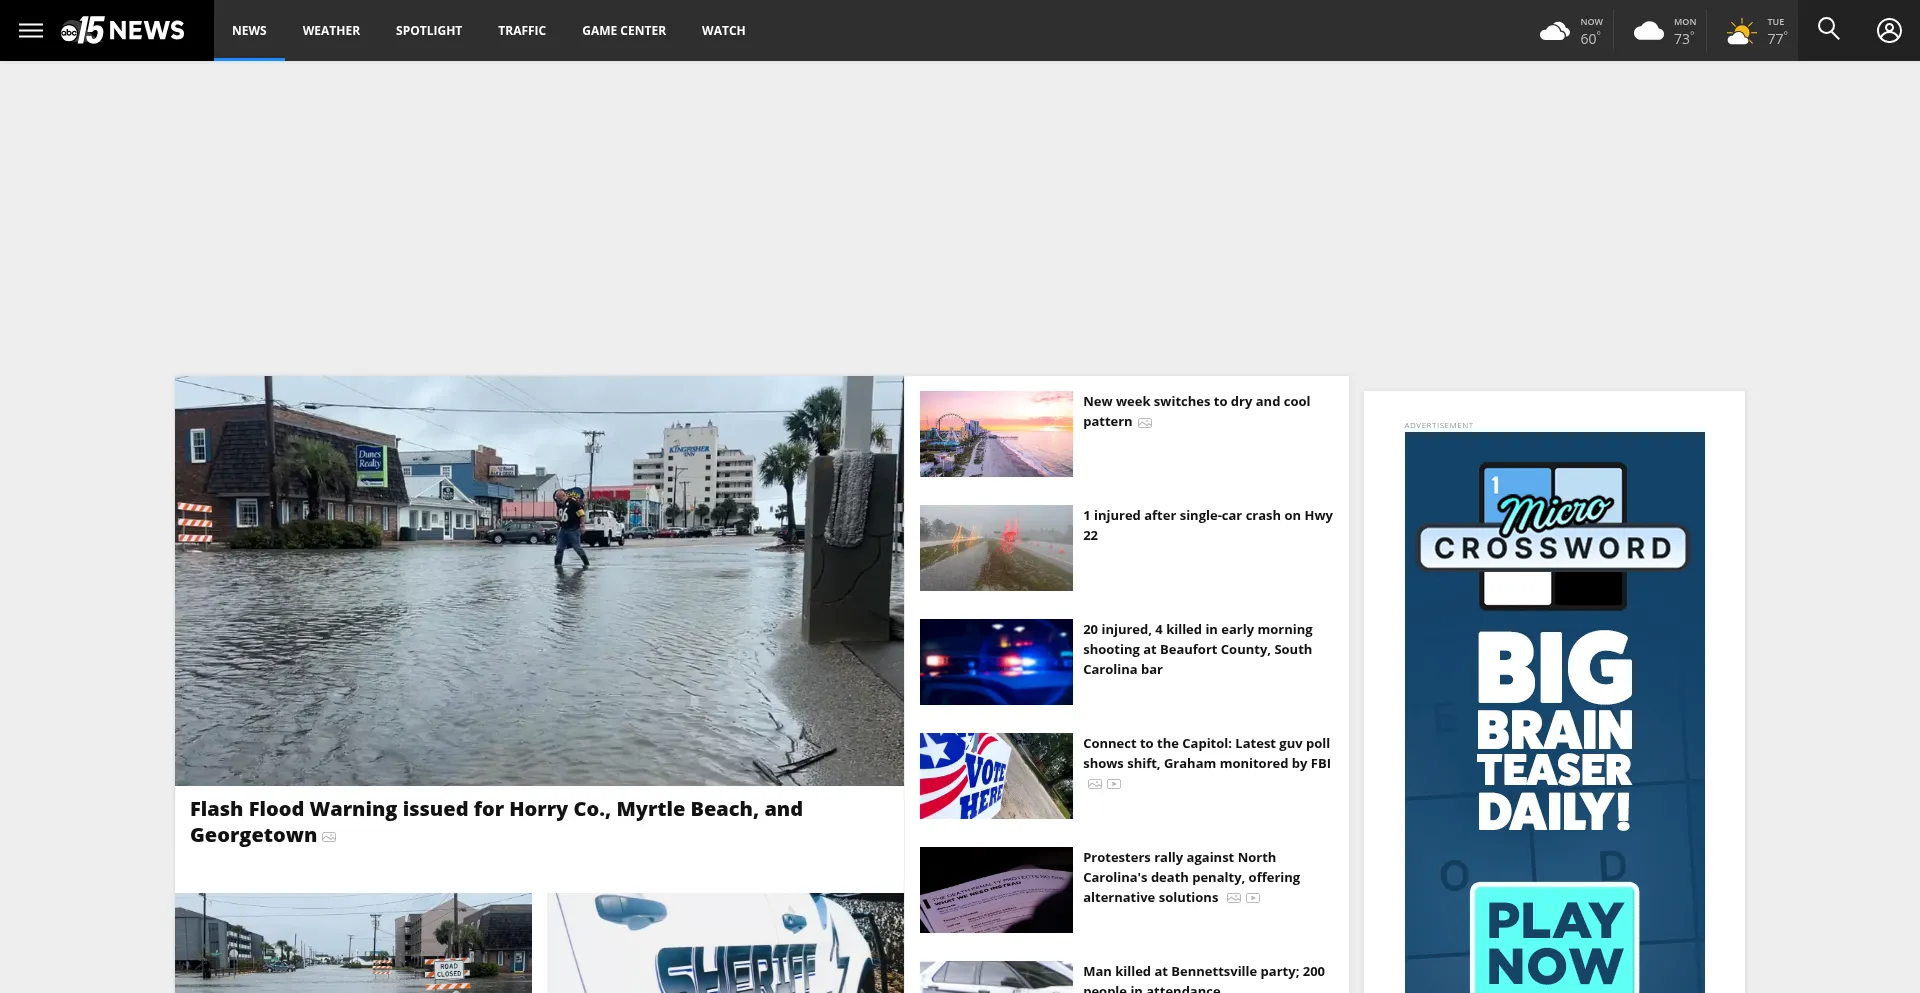Screen dimensions: 1920x993
Task: Click Monday's 73° cloudy forecast icon
Action: click(1648, 32)
